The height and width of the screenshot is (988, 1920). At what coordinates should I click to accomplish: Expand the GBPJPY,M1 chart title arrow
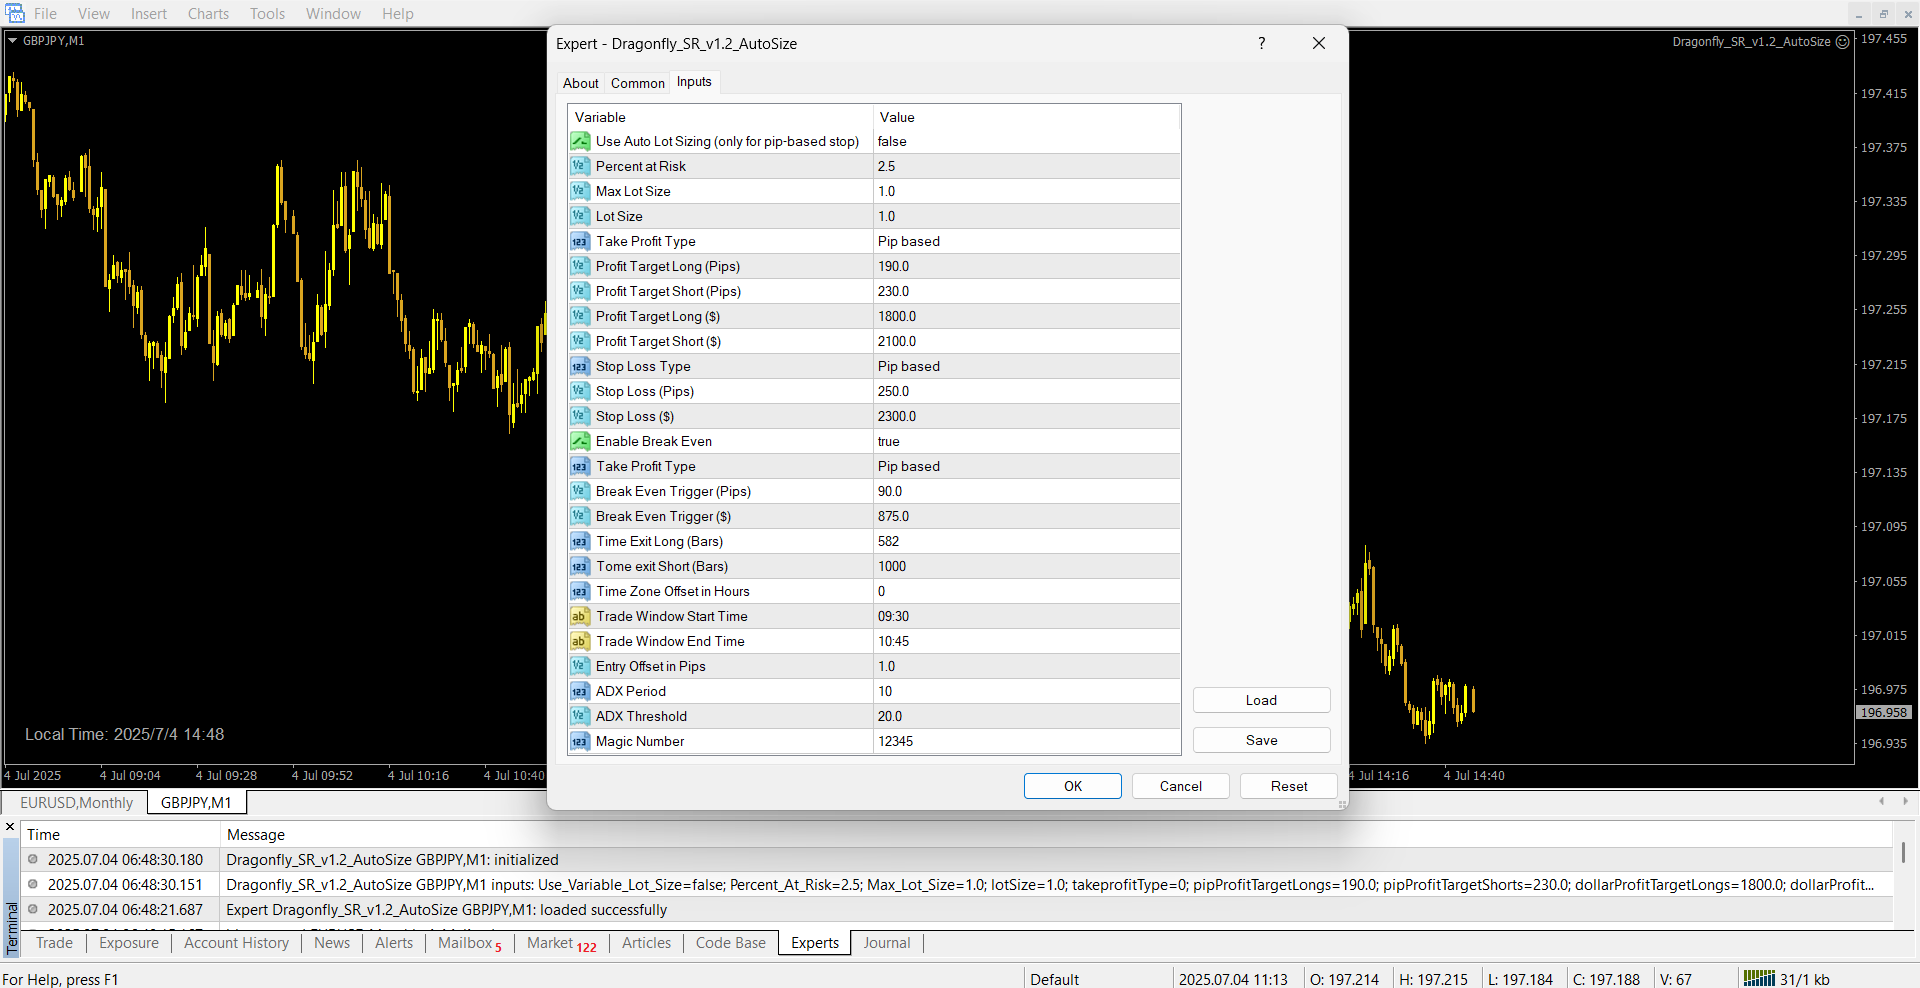tap(13, 41)
